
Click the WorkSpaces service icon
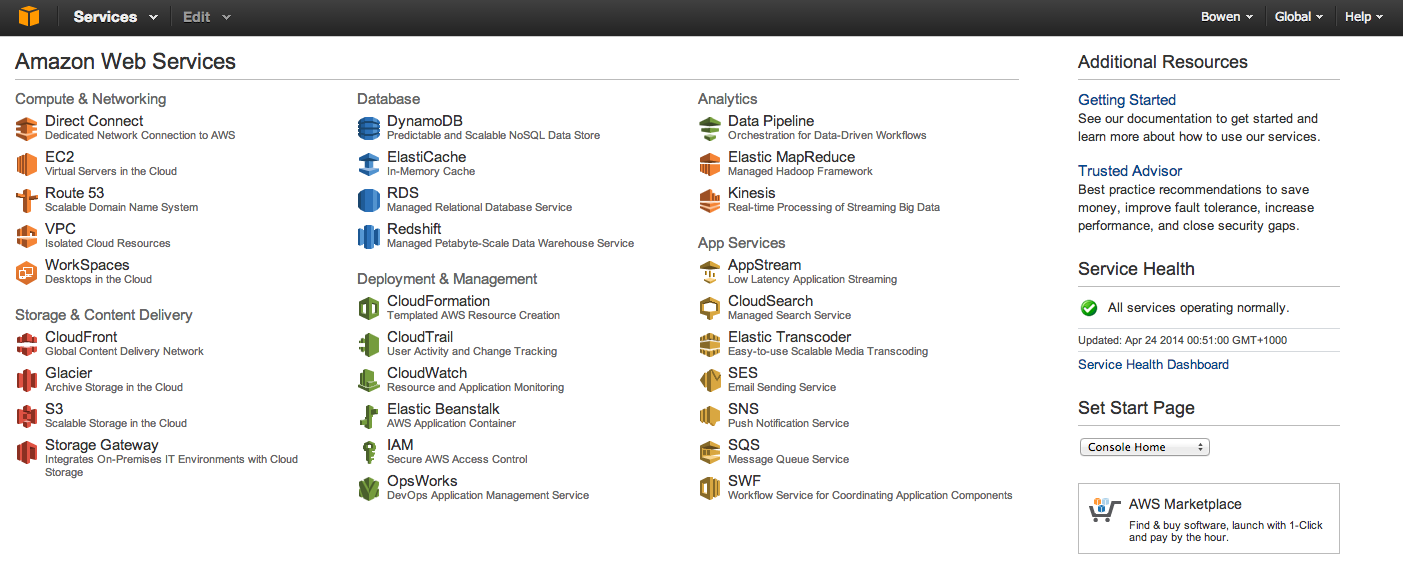click(x=27, y=272)
